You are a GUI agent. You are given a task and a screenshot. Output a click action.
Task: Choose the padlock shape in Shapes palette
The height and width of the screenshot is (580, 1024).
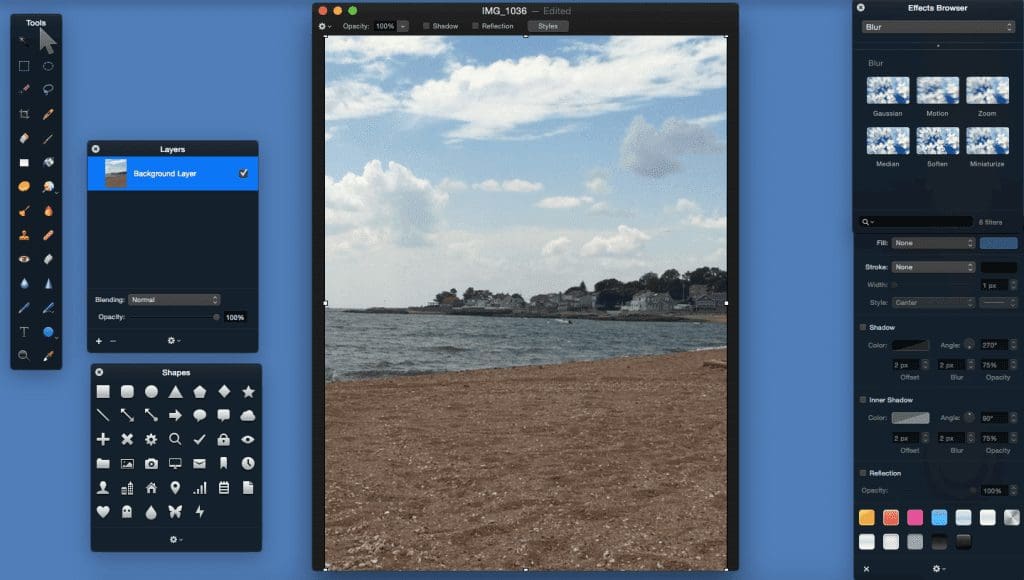point(223,439)
